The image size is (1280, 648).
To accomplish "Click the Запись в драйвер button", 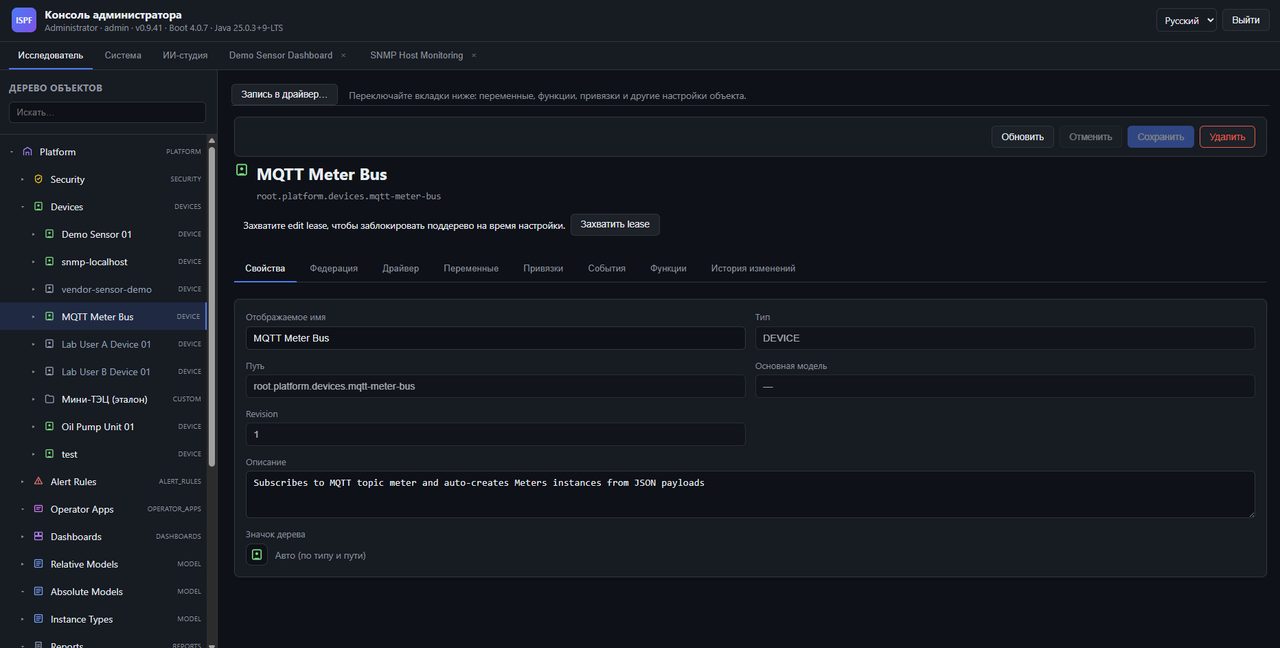I will click(285, 95).
